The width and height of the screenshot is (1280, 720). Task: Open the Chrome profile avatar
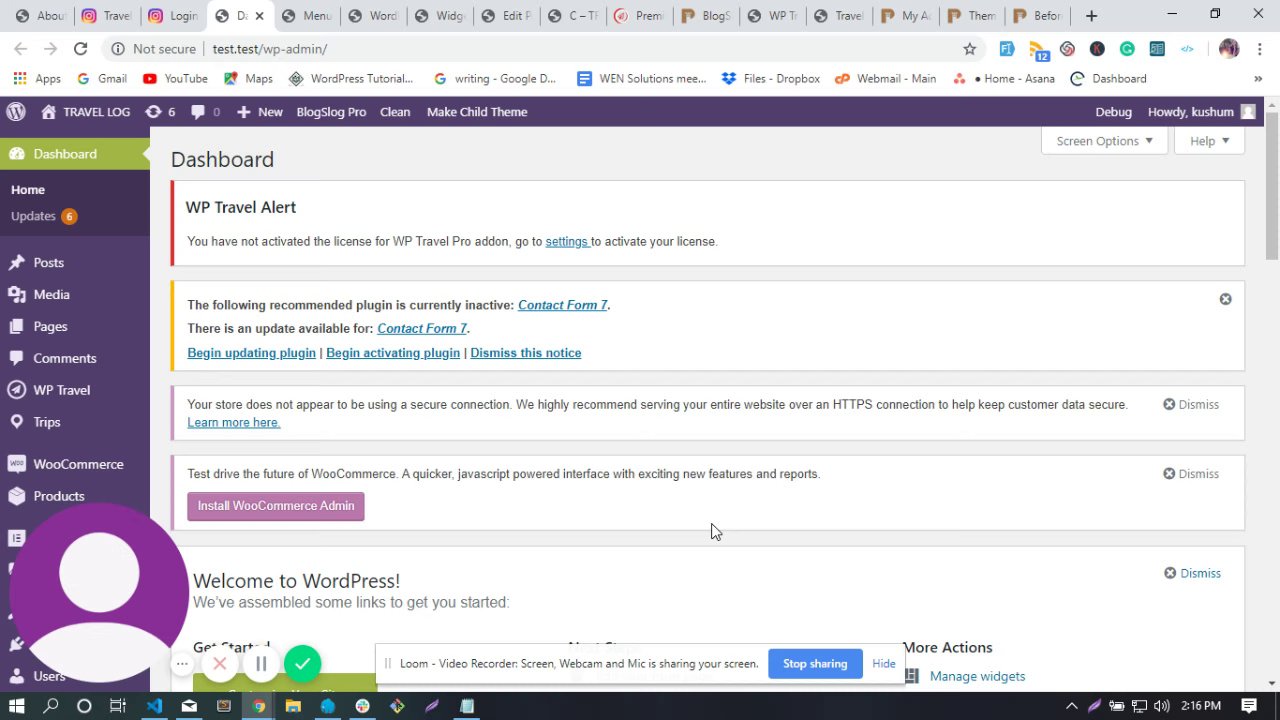[x=1229, y=49]
